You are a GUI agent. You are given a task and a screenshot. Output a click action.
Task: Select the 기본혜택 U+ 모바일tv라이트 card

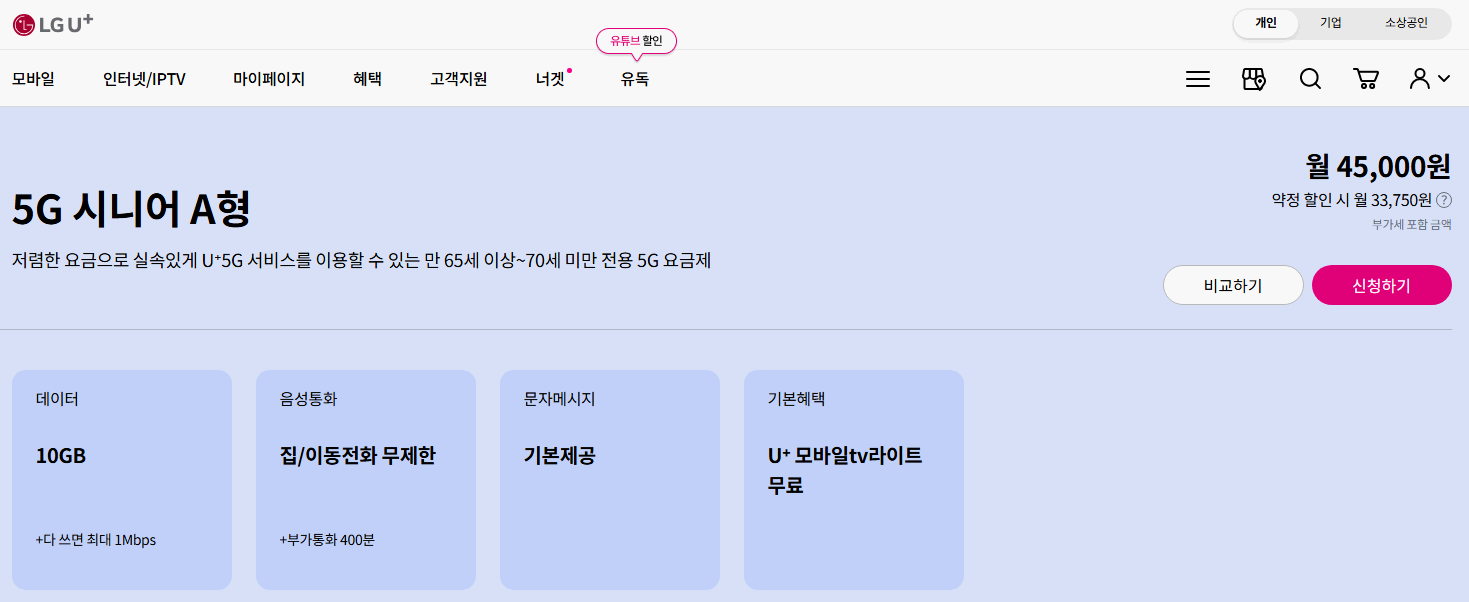click(x=853, y=479)
